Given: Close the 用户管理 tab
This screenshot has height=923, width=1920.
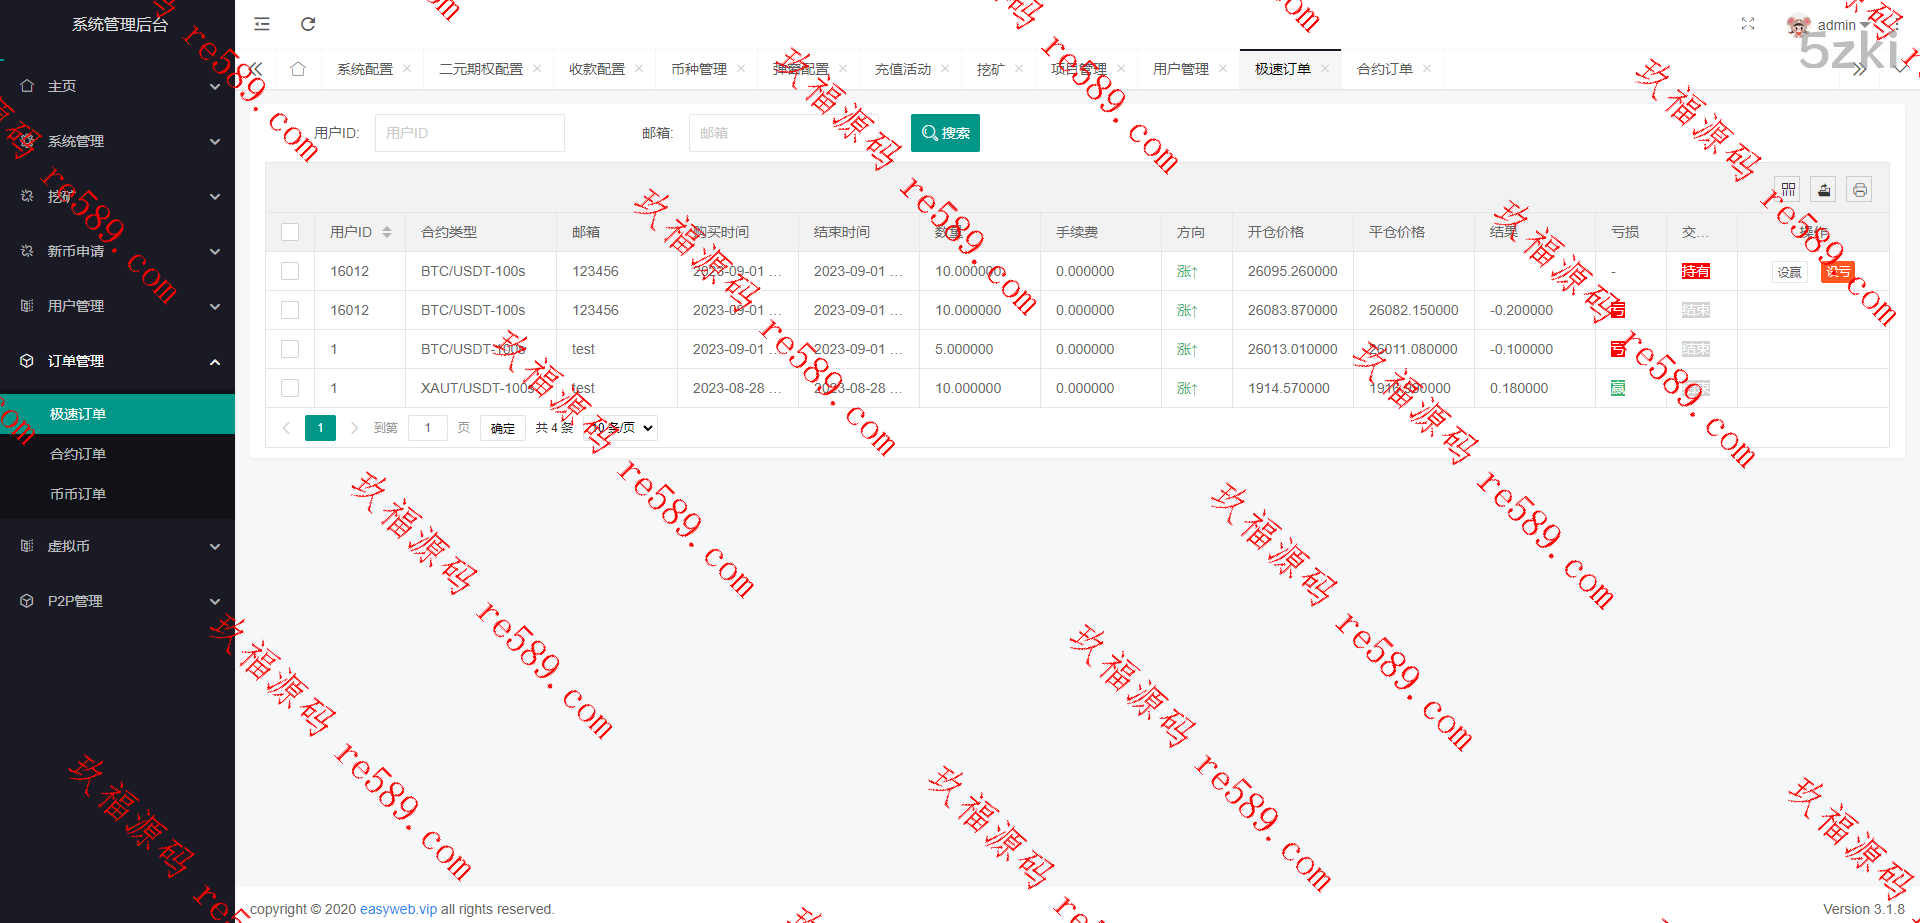Looking at the screenshot, I should coord(1223,69).
